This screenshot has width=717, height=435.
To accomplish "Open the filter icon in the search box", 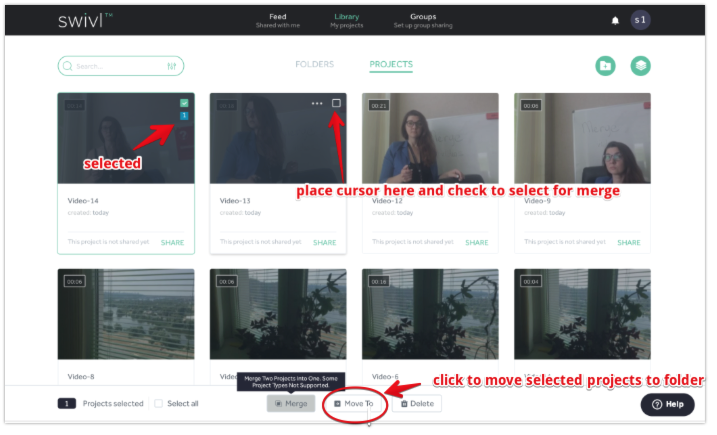I will [172, 67].
